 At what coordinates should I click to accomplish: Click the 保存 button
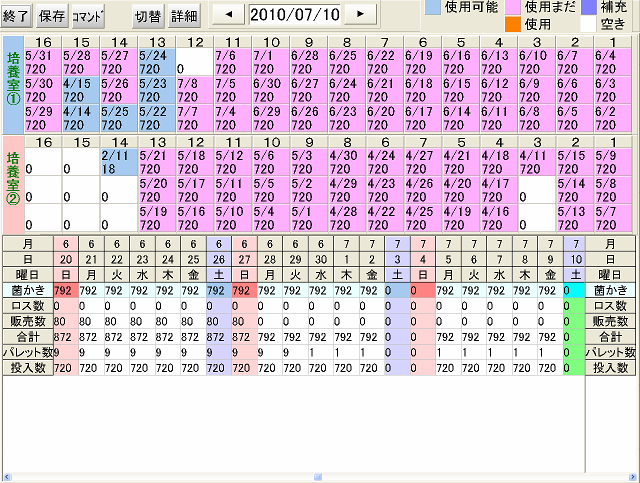[x=52, y=16]
